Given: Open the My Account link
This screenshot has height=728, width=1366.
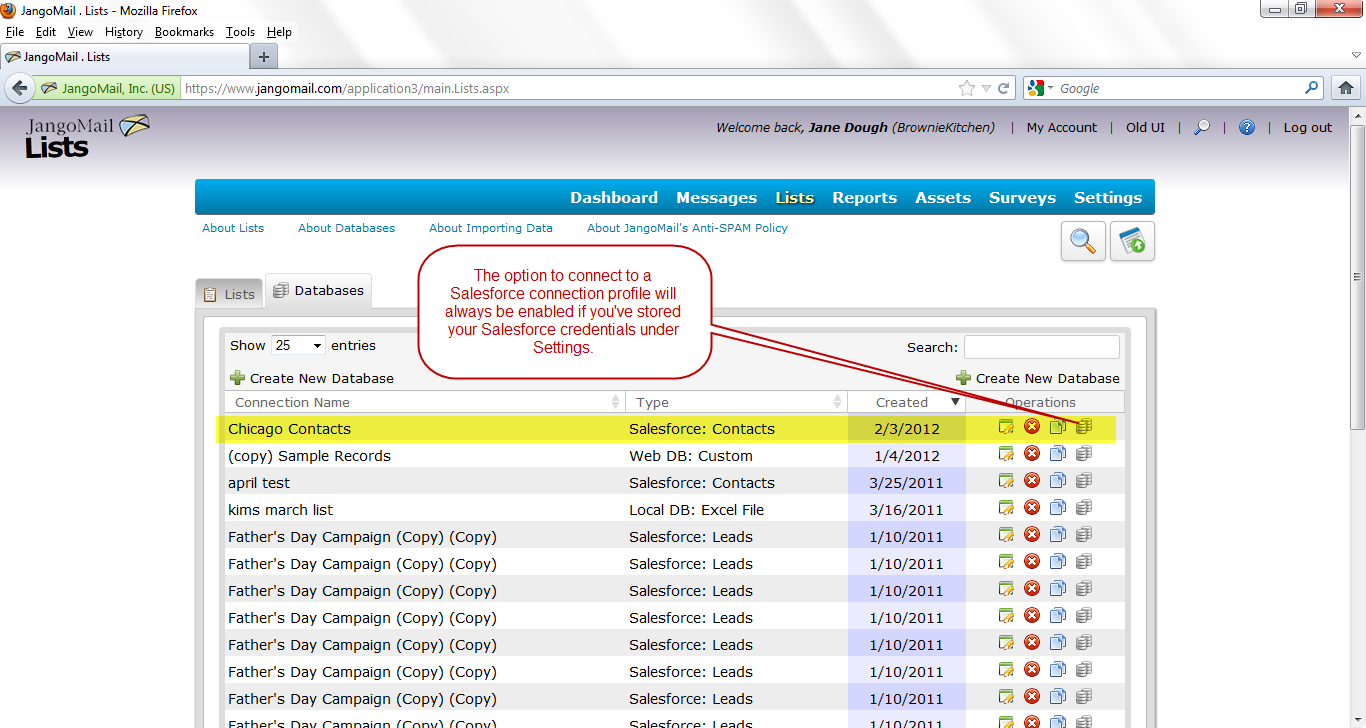Looking at the screenshot, I should click(x=1062, y=128).
